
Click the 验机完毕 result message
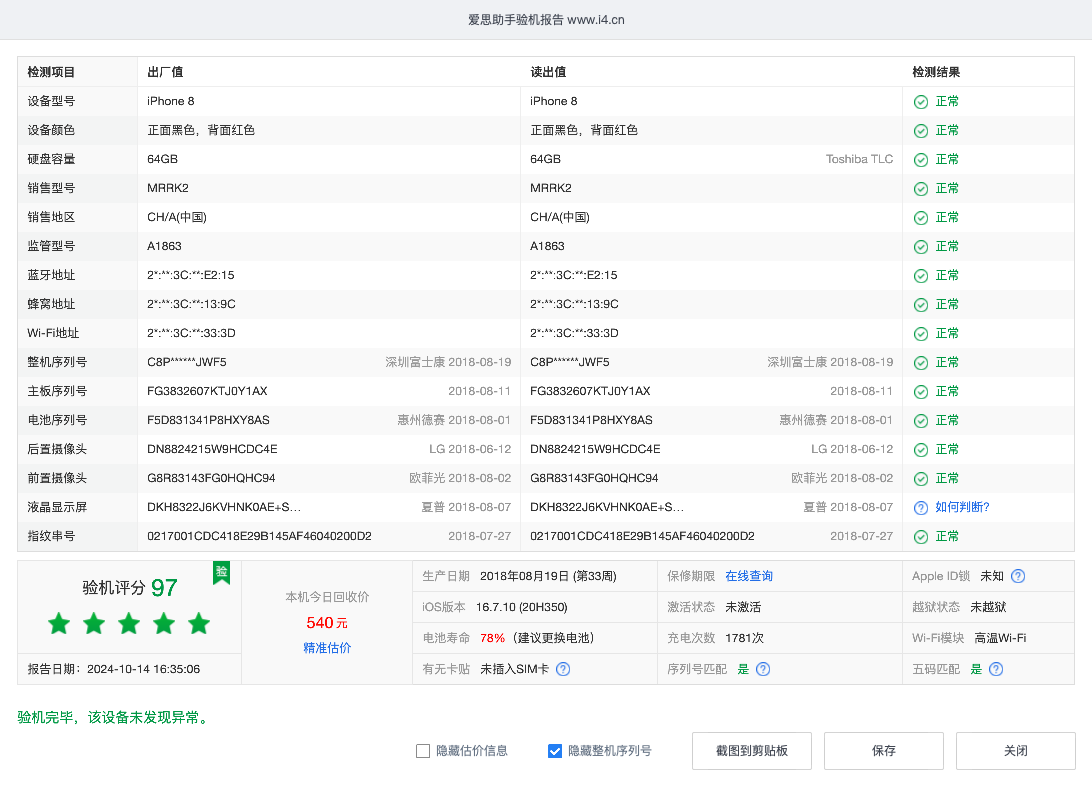pos(114,718)
